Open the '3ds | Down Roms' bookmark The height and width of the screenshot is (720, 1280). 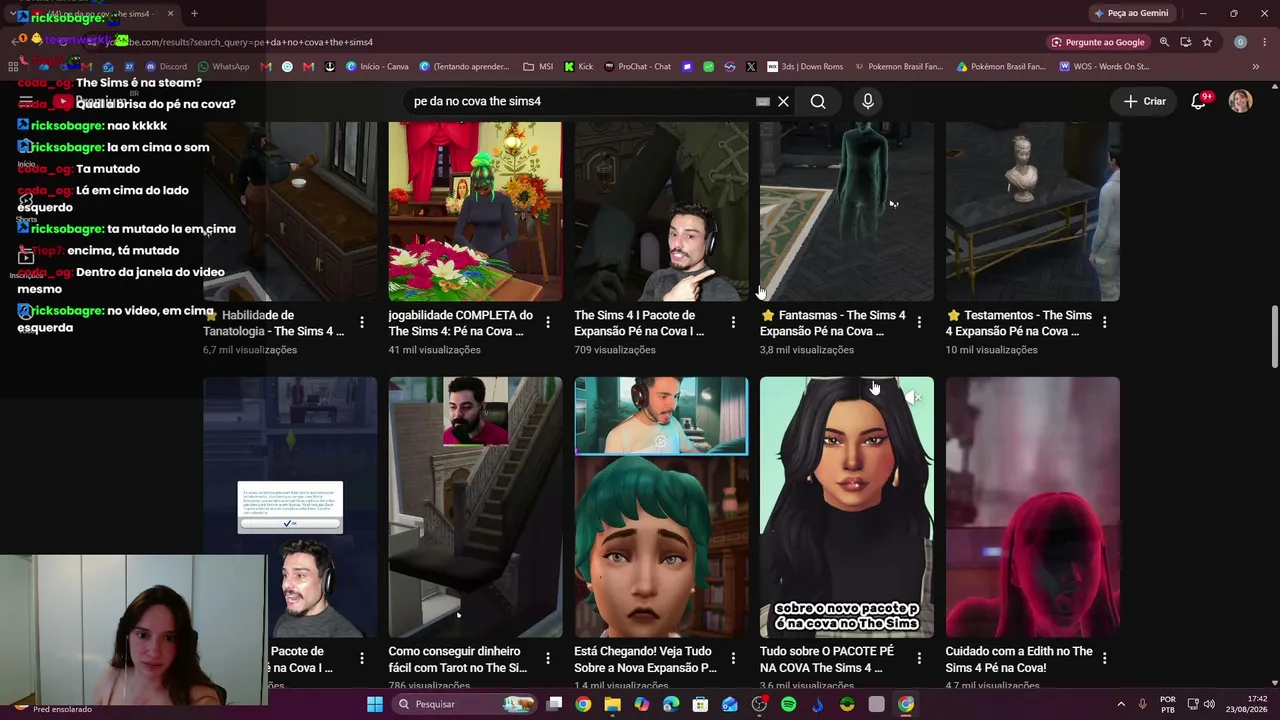click(x=805, y=67)
